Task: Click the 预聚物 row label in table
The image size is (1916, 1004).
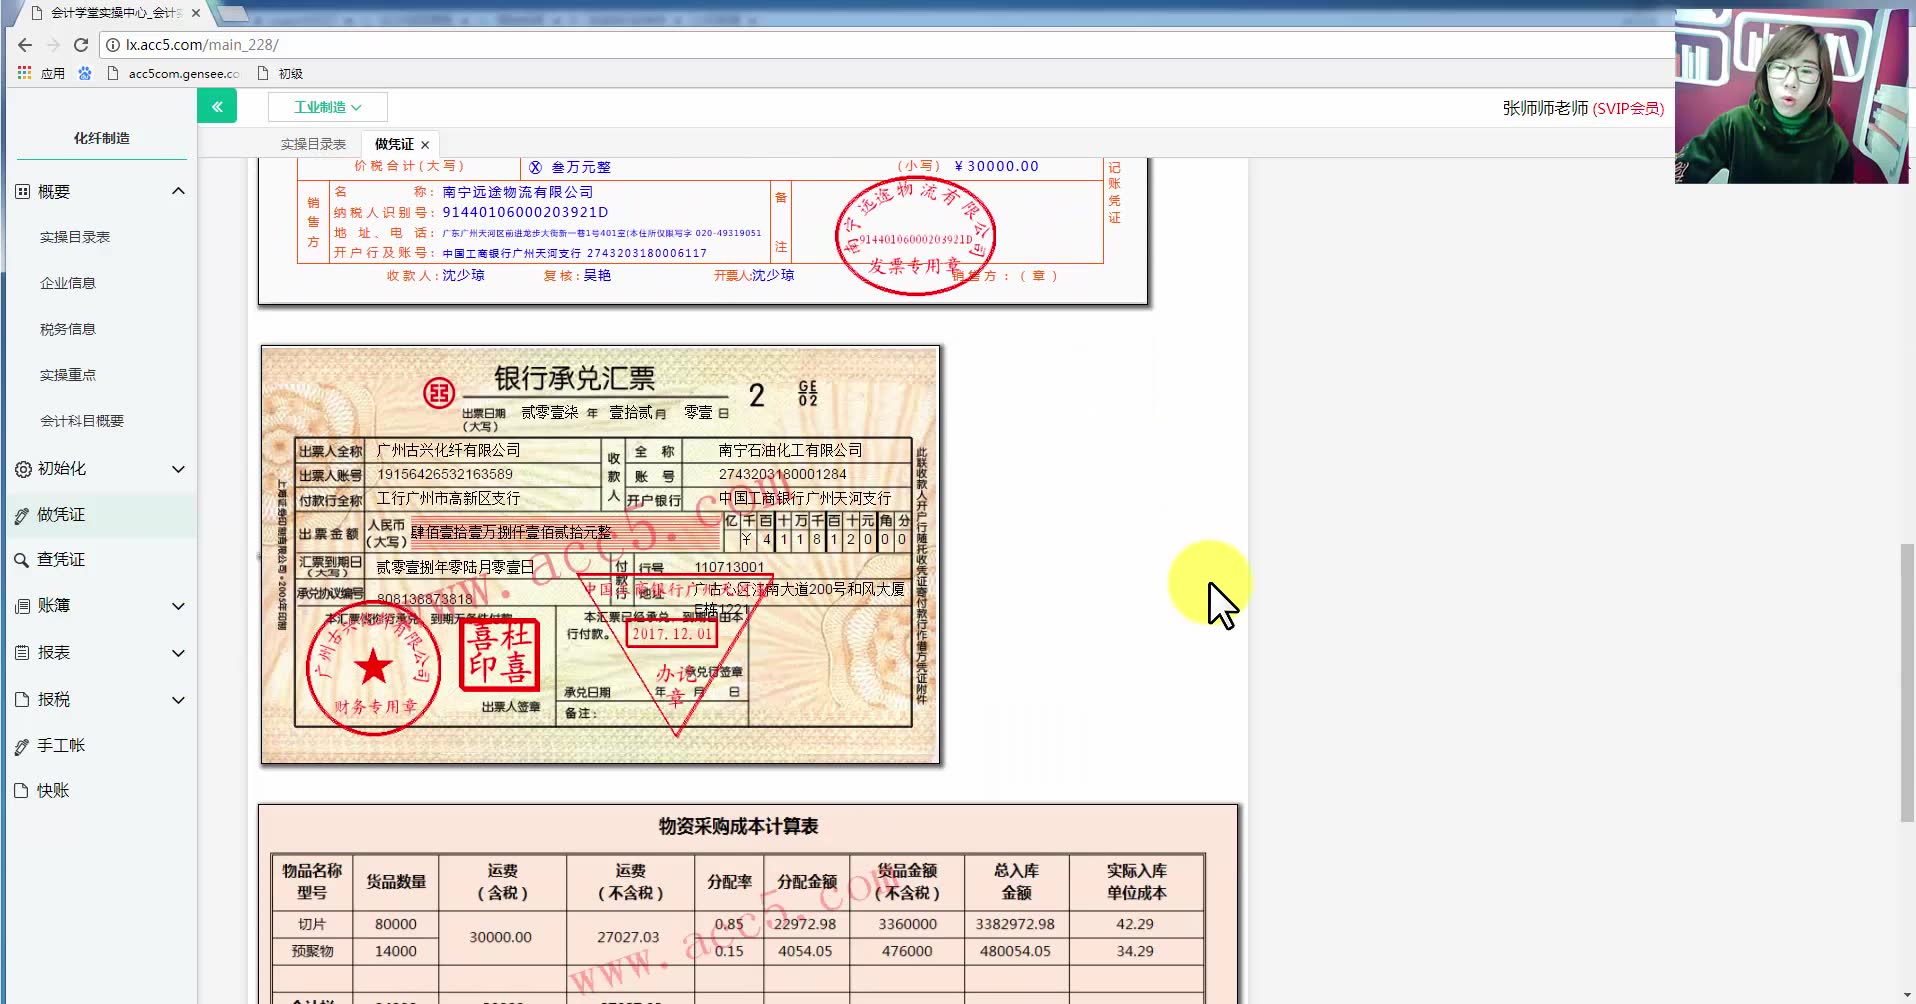Action: click(x=312, y=951)
